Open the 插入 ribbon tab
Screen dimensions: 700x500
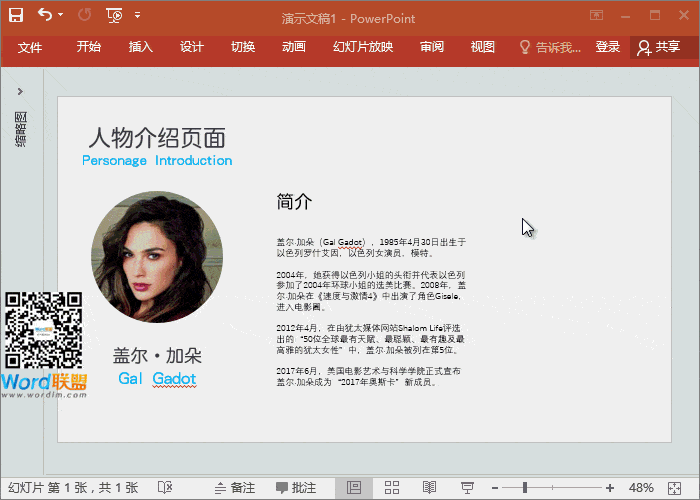pyautogui.click(x=141, y=47)
